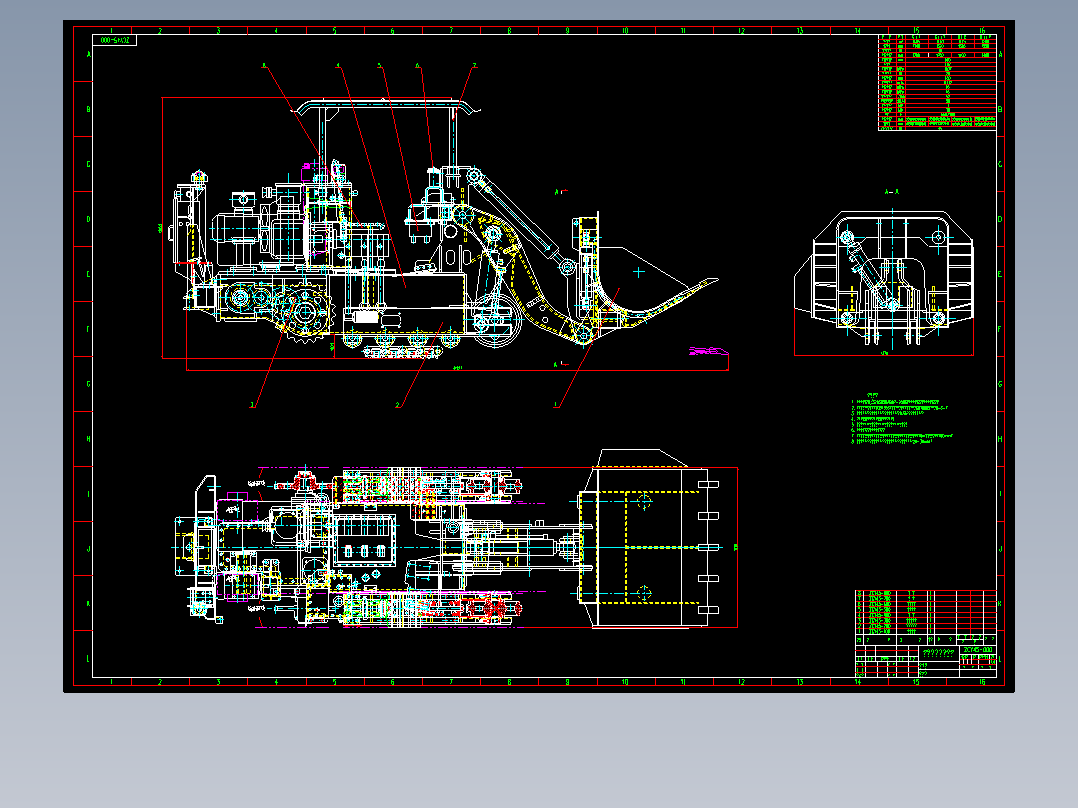Click the ZCY45-000 drawing number in title block
Image resolution: width=1078 pixels, height=808 pixels.
[978, 650]
